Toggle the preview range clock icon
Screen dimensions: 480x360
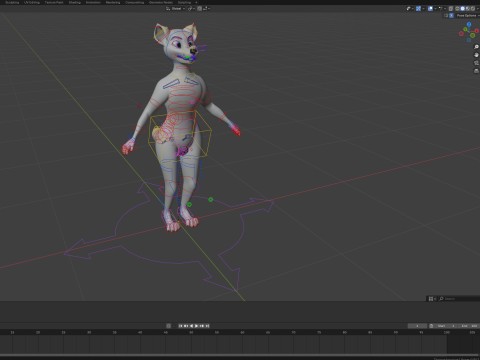click(x=431, y=326)
